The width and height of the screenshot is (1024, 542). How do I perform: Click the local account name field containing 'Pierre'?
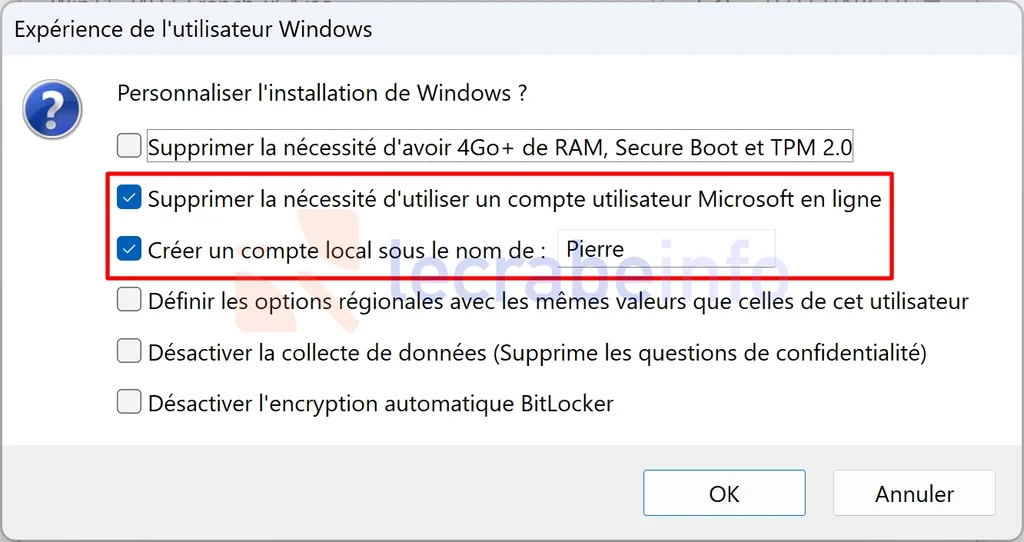click(665, 249)
